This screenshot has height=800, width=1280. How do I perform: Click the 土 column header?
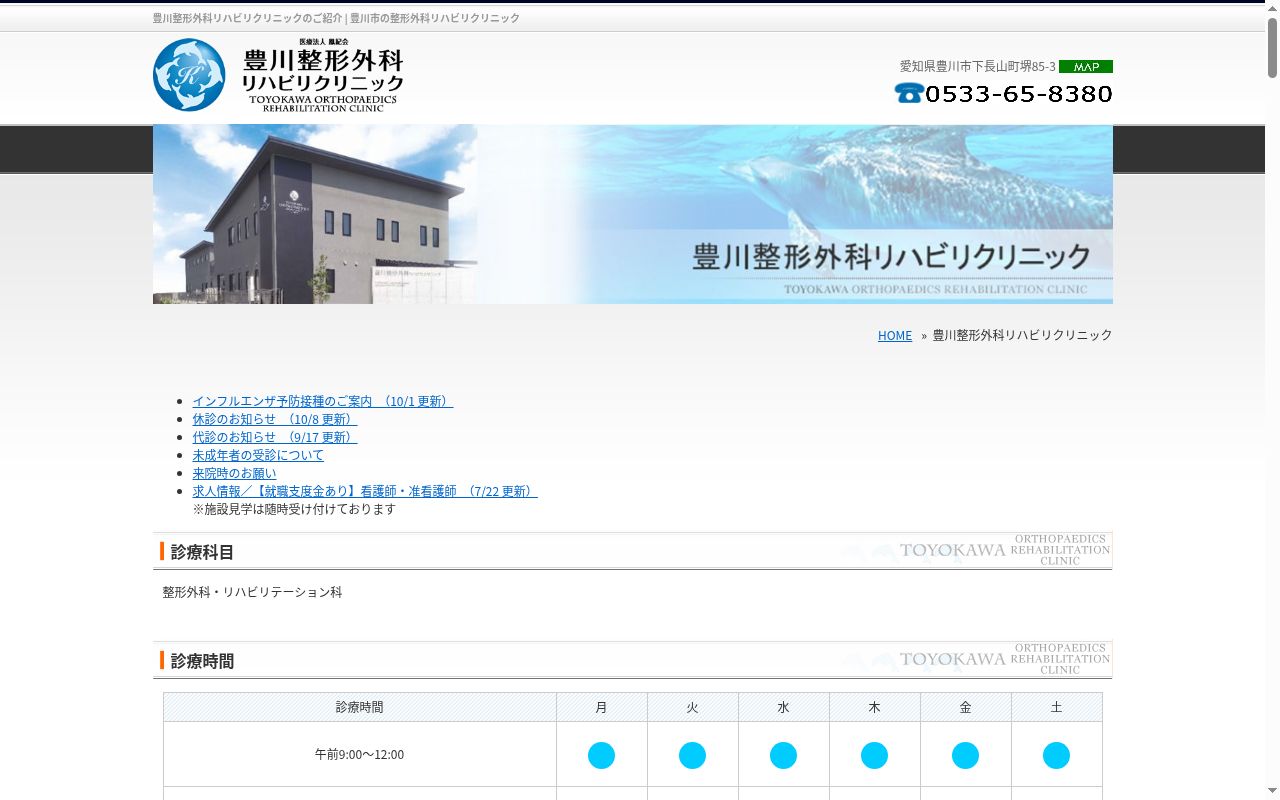pyautogui.click(x=1056, y=707)
